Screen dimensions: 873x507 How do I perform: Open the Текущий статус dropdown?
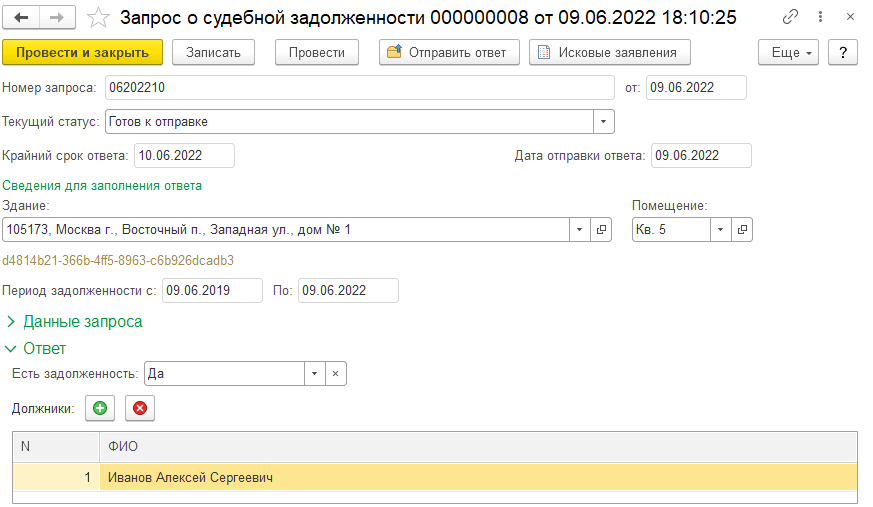[x=603, y=122]
